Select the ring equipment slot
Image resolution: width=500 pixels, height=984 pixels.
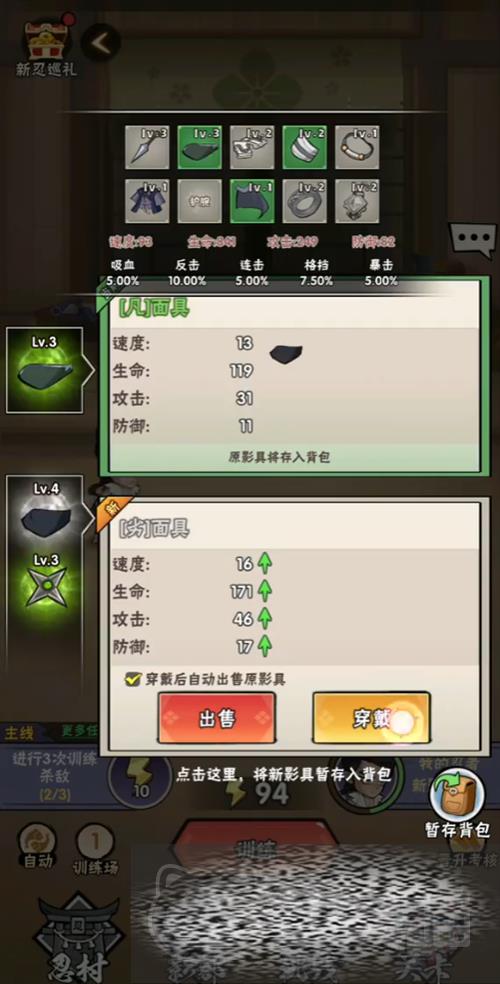(x=304, y=201)
